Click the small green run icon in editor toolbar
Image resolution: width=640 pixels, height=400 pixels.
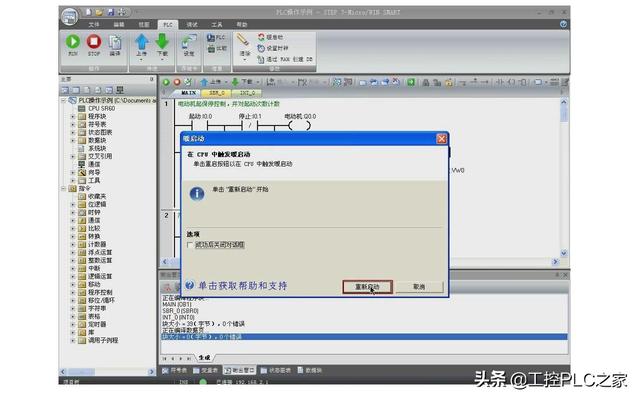tap(166, 82)
